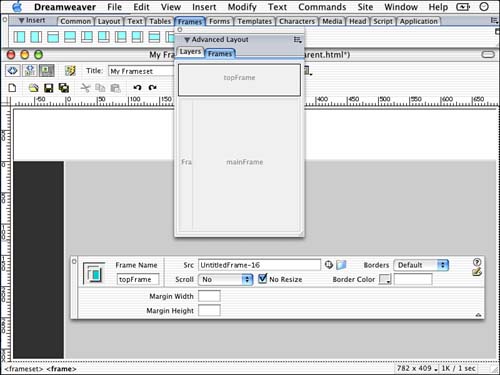Copy the current selection
The image size is (500, 375).
point(100,88)
